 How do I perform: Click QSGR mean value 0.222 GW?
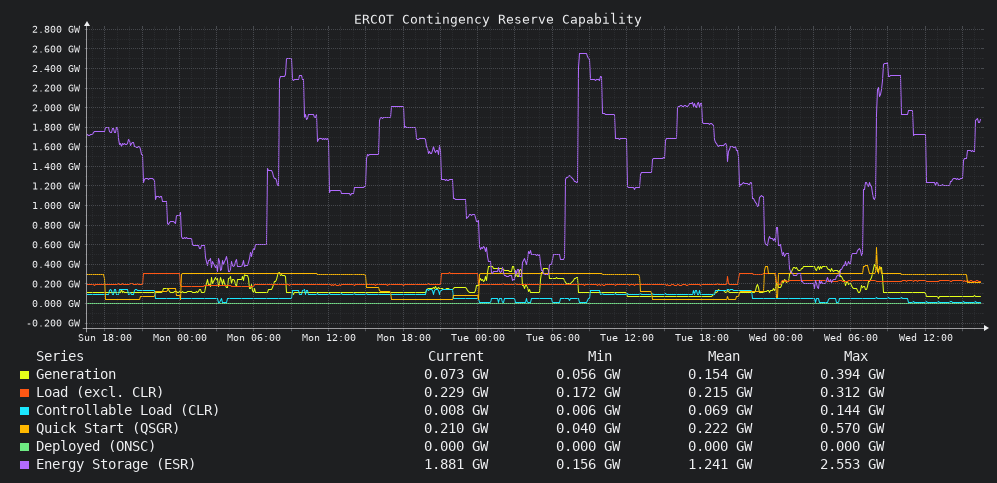pos(720,428)
